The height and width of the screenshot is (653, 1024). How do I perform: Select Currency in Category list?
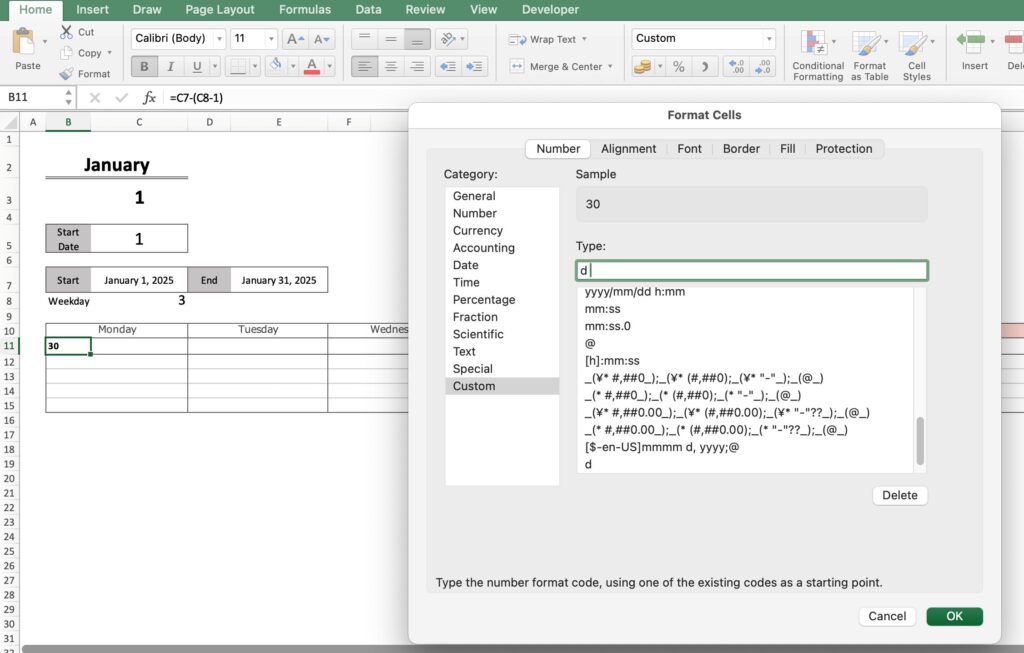[x=502, y=231]
